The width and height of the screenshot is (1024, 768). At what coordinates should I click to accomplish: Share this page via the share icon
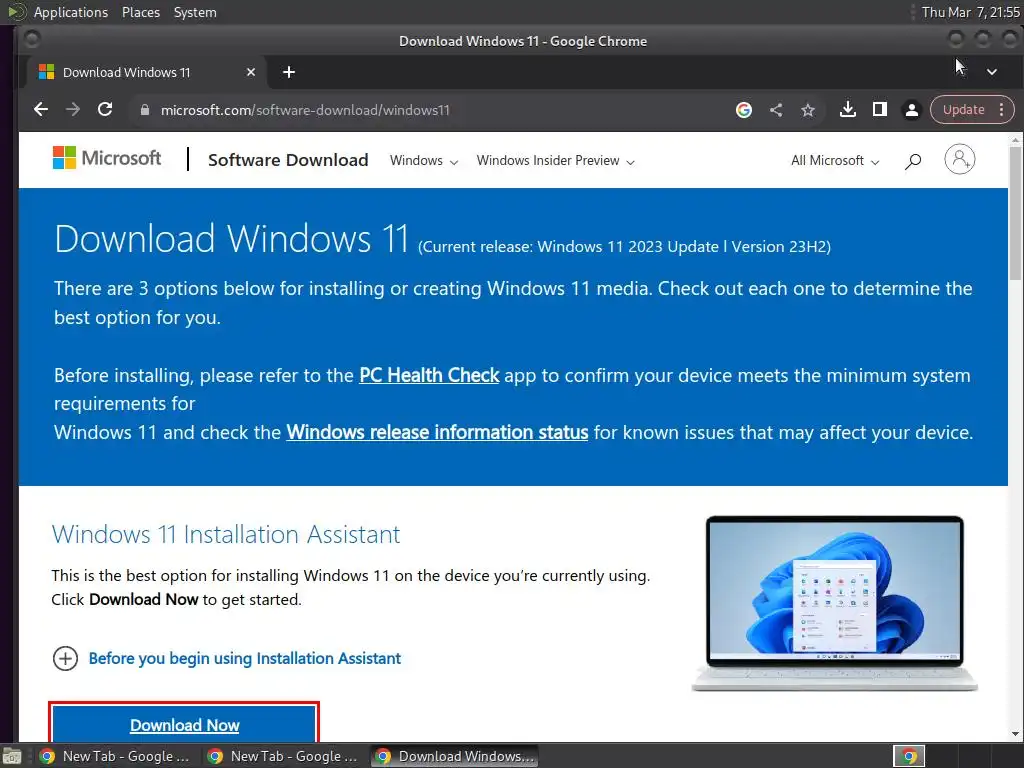(776, 110)
